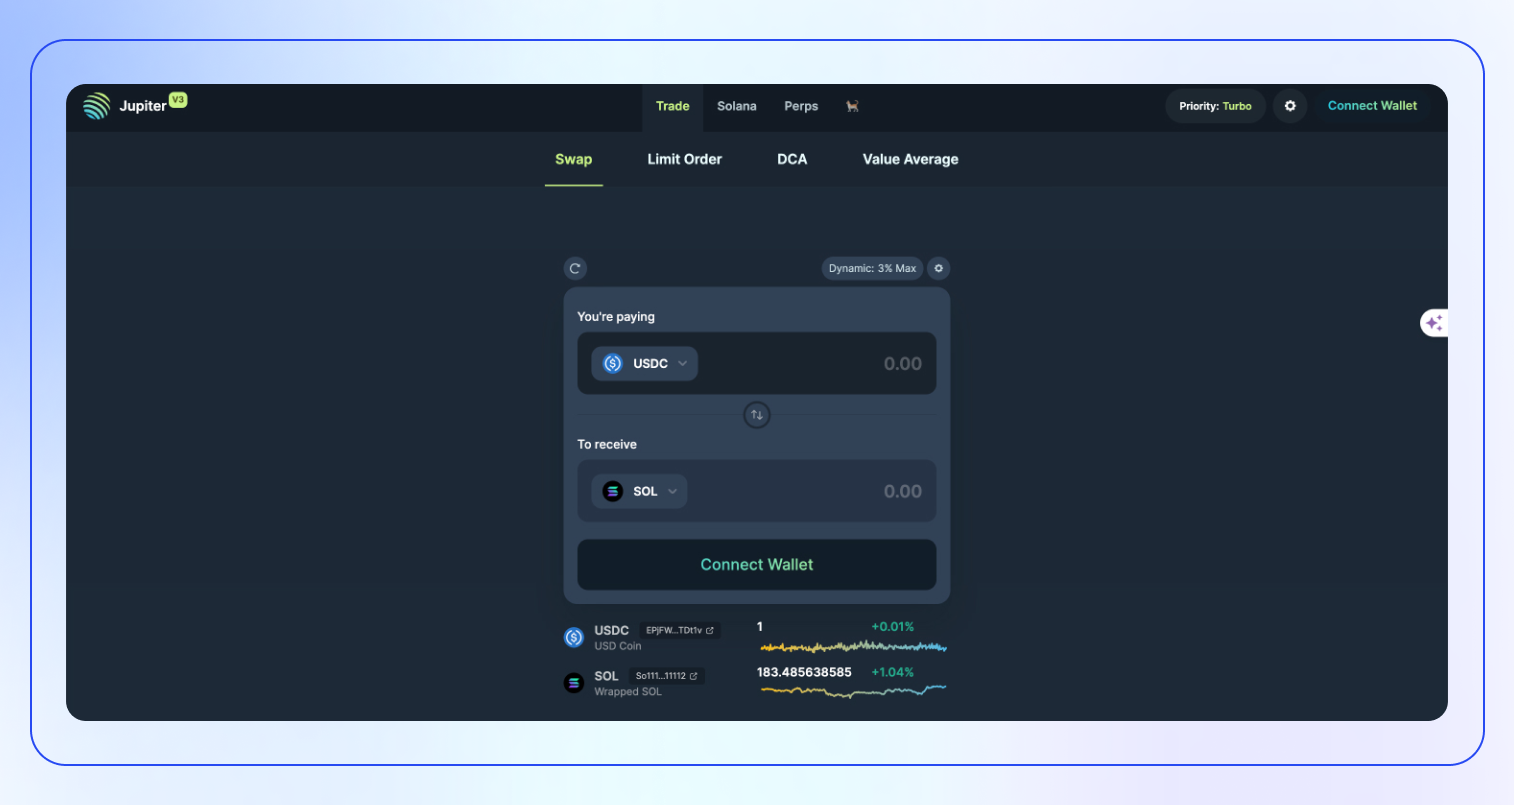Open the EPjFW...TDt1v address link

pos(680,631)
